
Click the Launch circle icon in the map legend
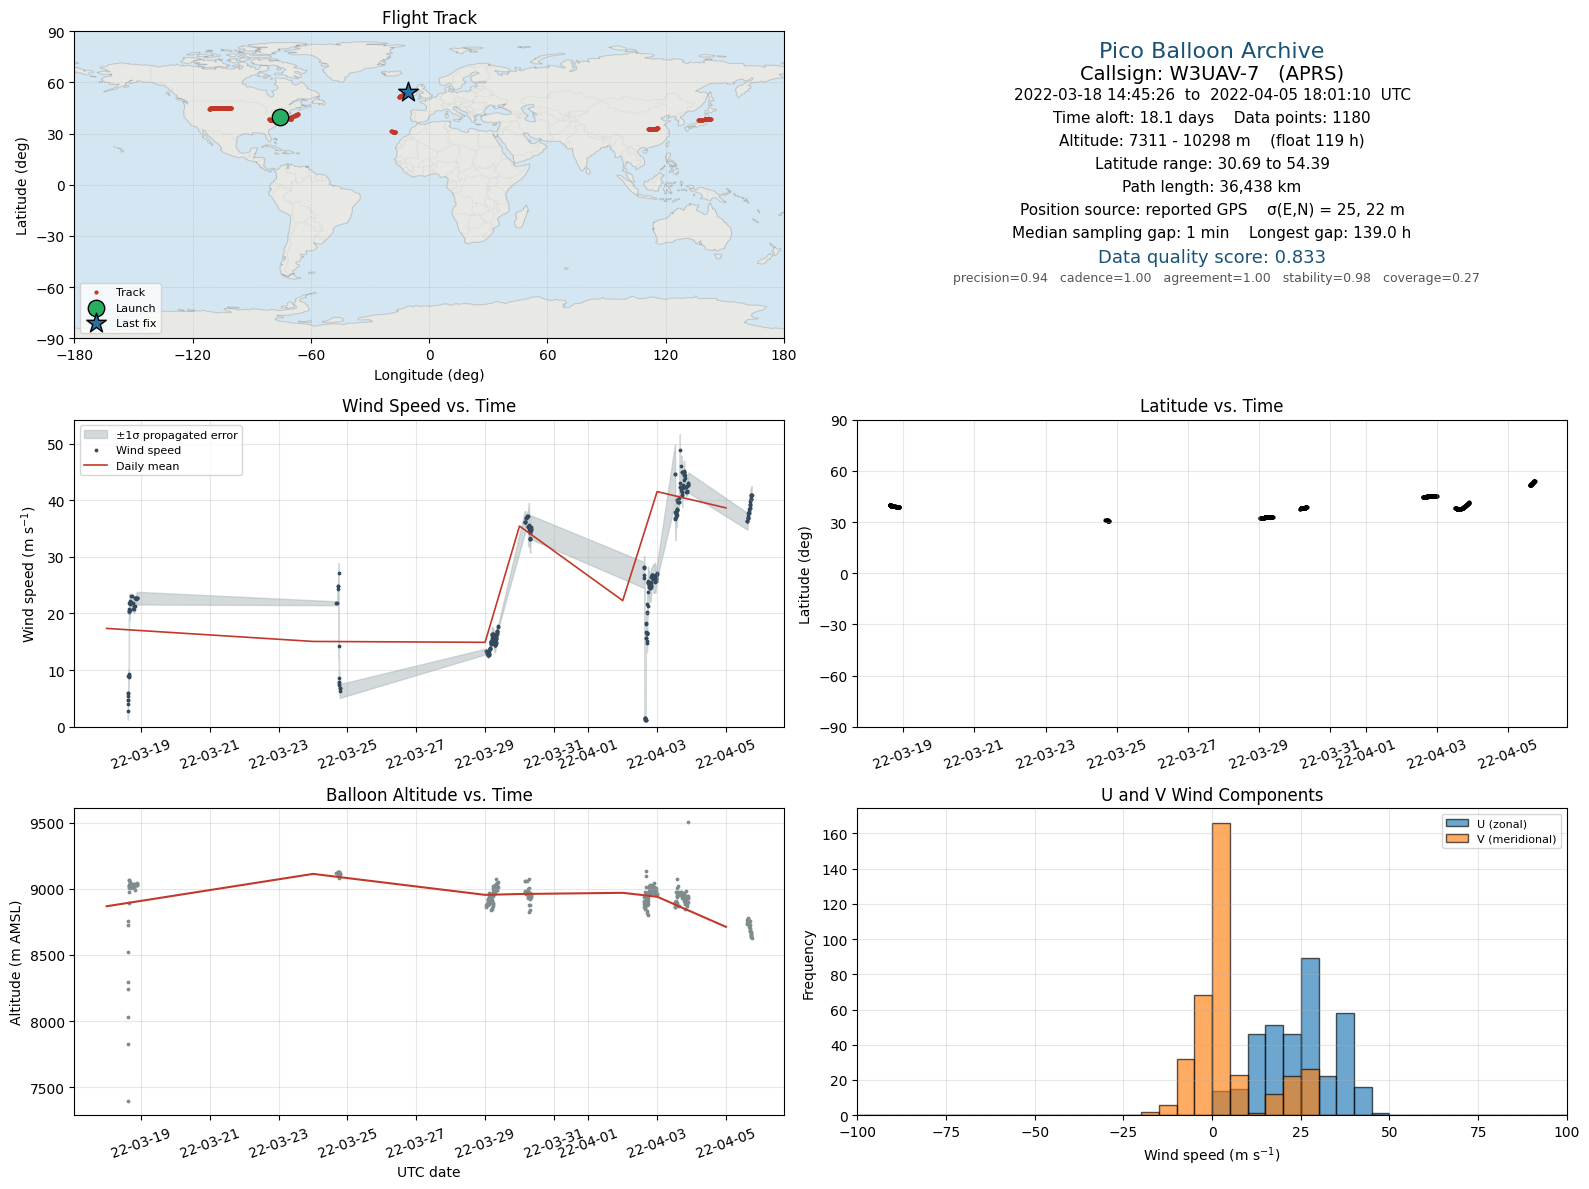click(96, 308)
